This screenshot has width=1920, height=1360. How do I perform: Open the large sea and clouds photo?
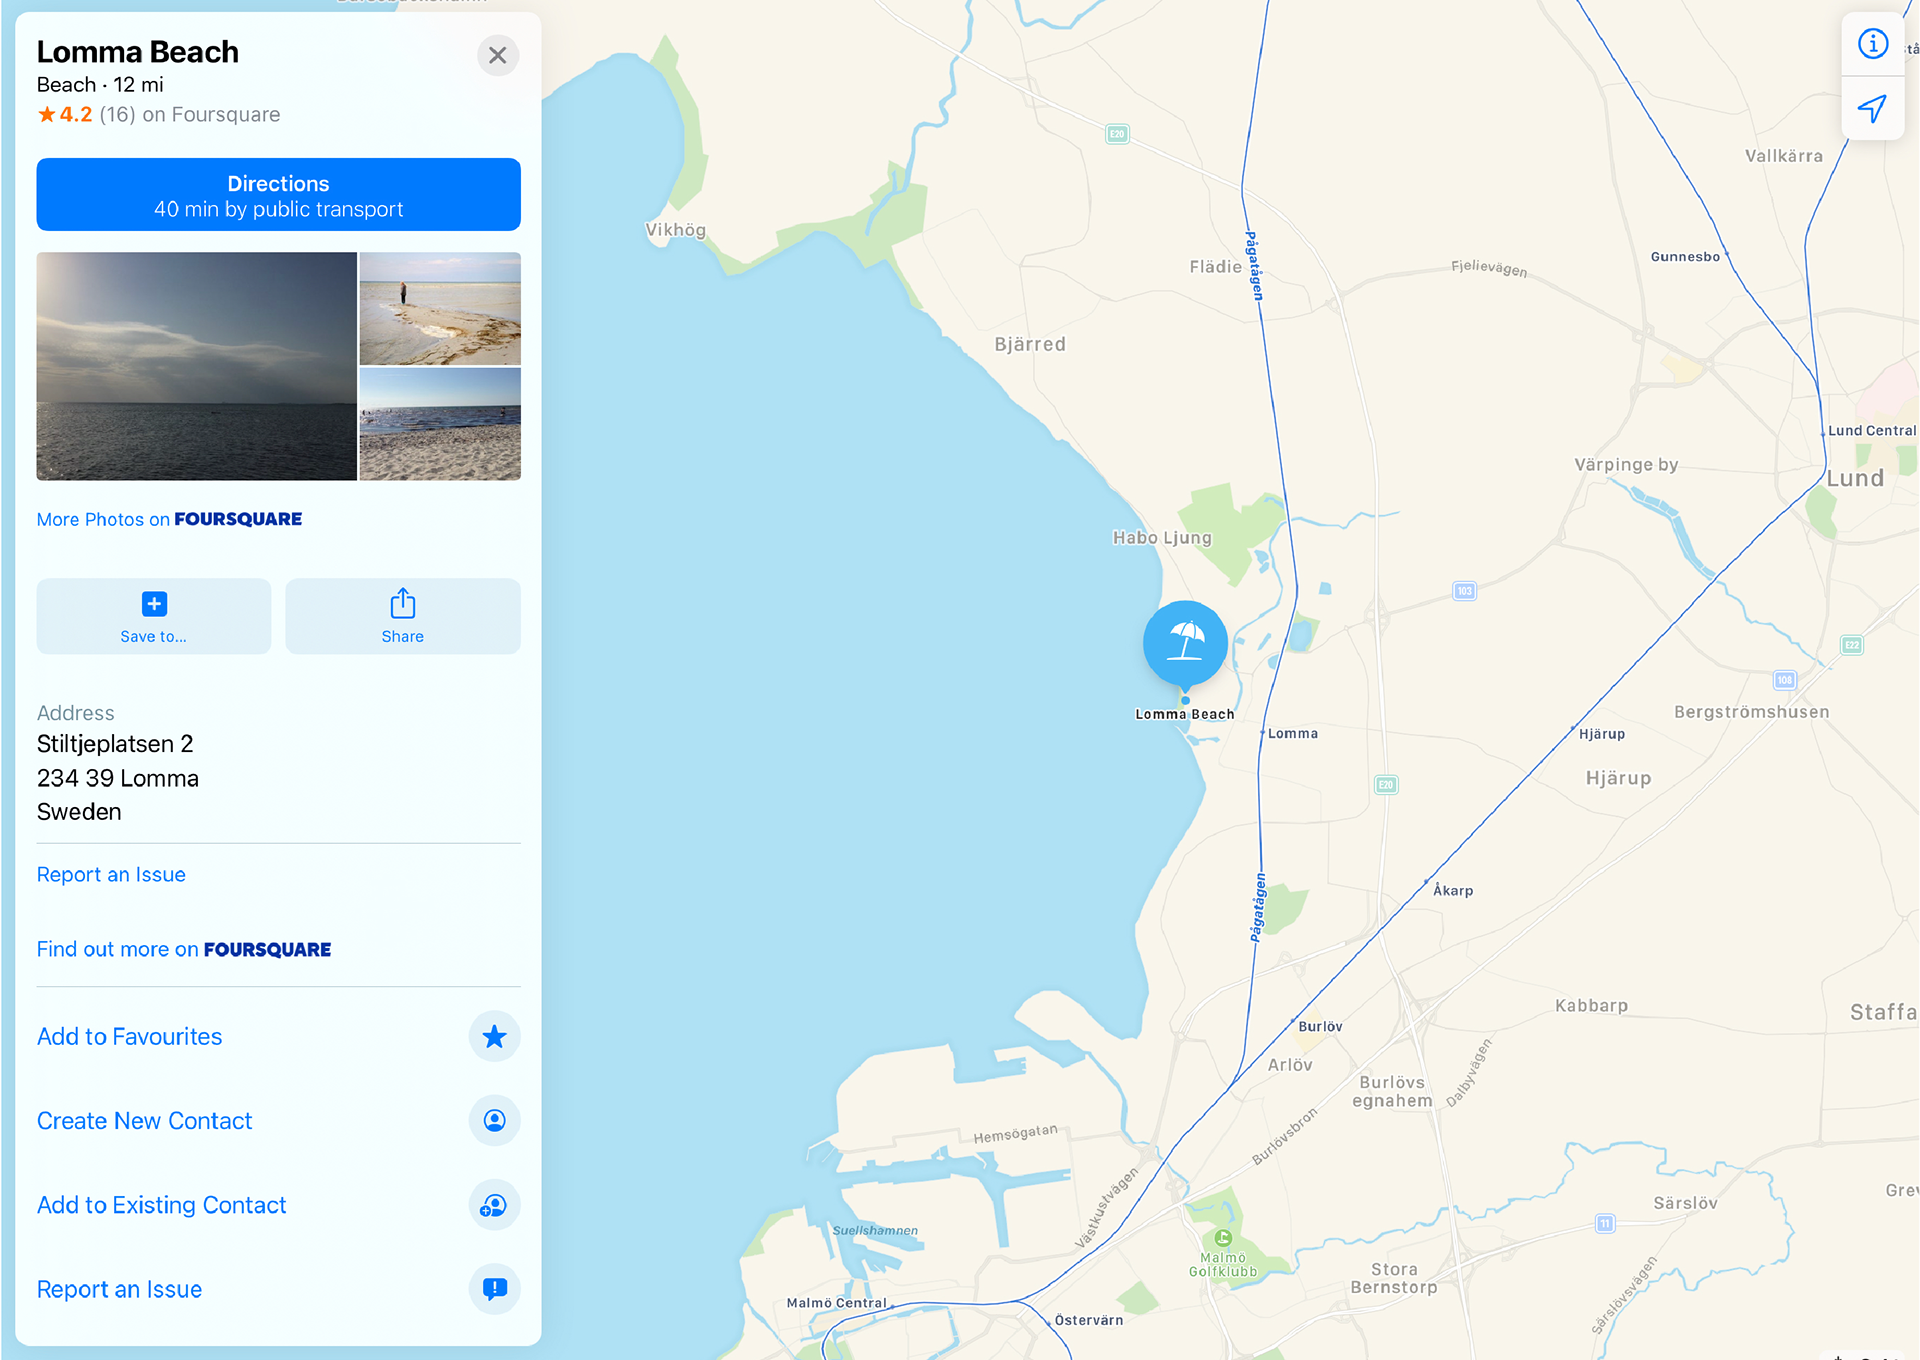point(196,366)
